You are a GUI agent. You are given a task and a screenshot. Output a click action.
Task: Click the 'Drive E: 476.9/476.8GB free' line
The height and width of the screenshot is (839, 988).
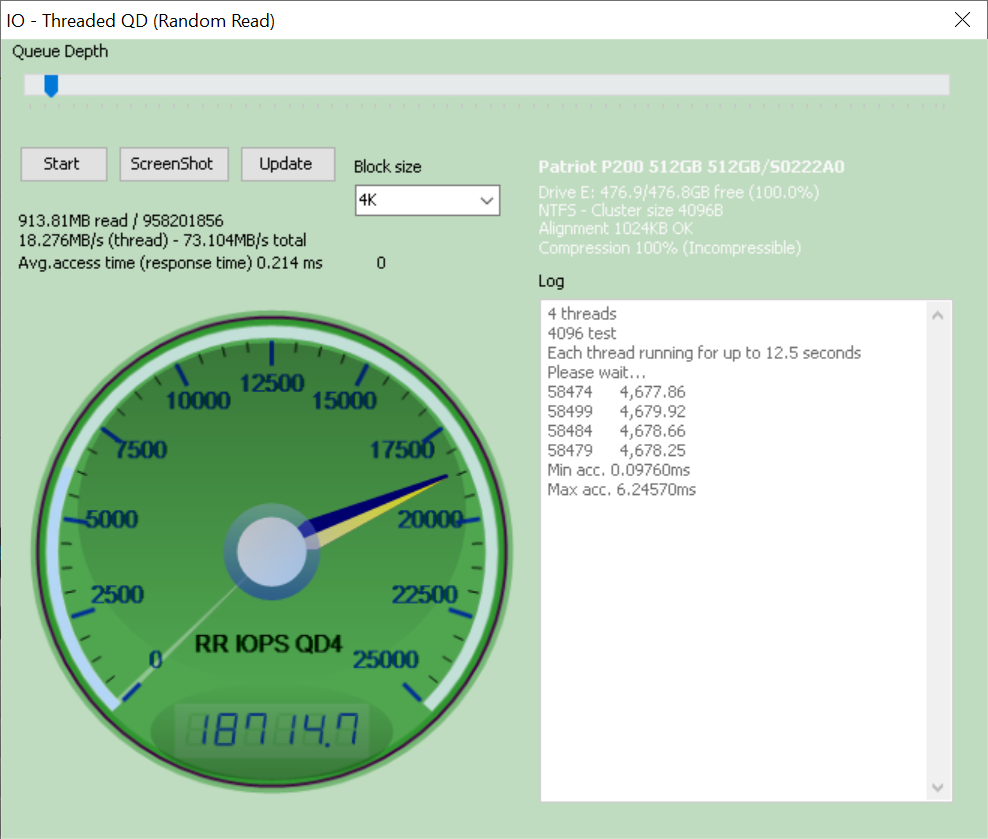pyautogui.click(x=679, y=192)
